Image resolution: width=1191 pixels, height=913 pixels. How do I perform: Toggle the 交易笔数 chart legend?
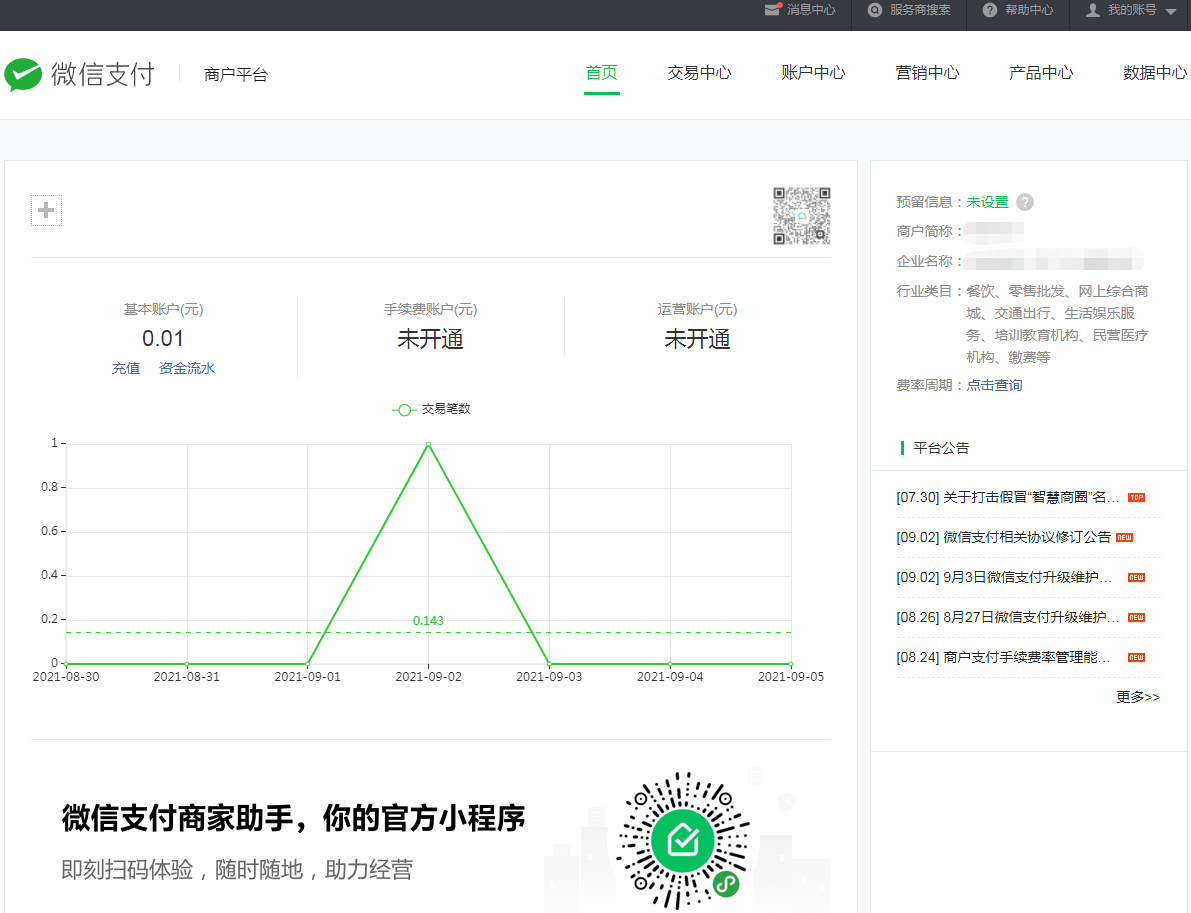[x=431, y=409]
